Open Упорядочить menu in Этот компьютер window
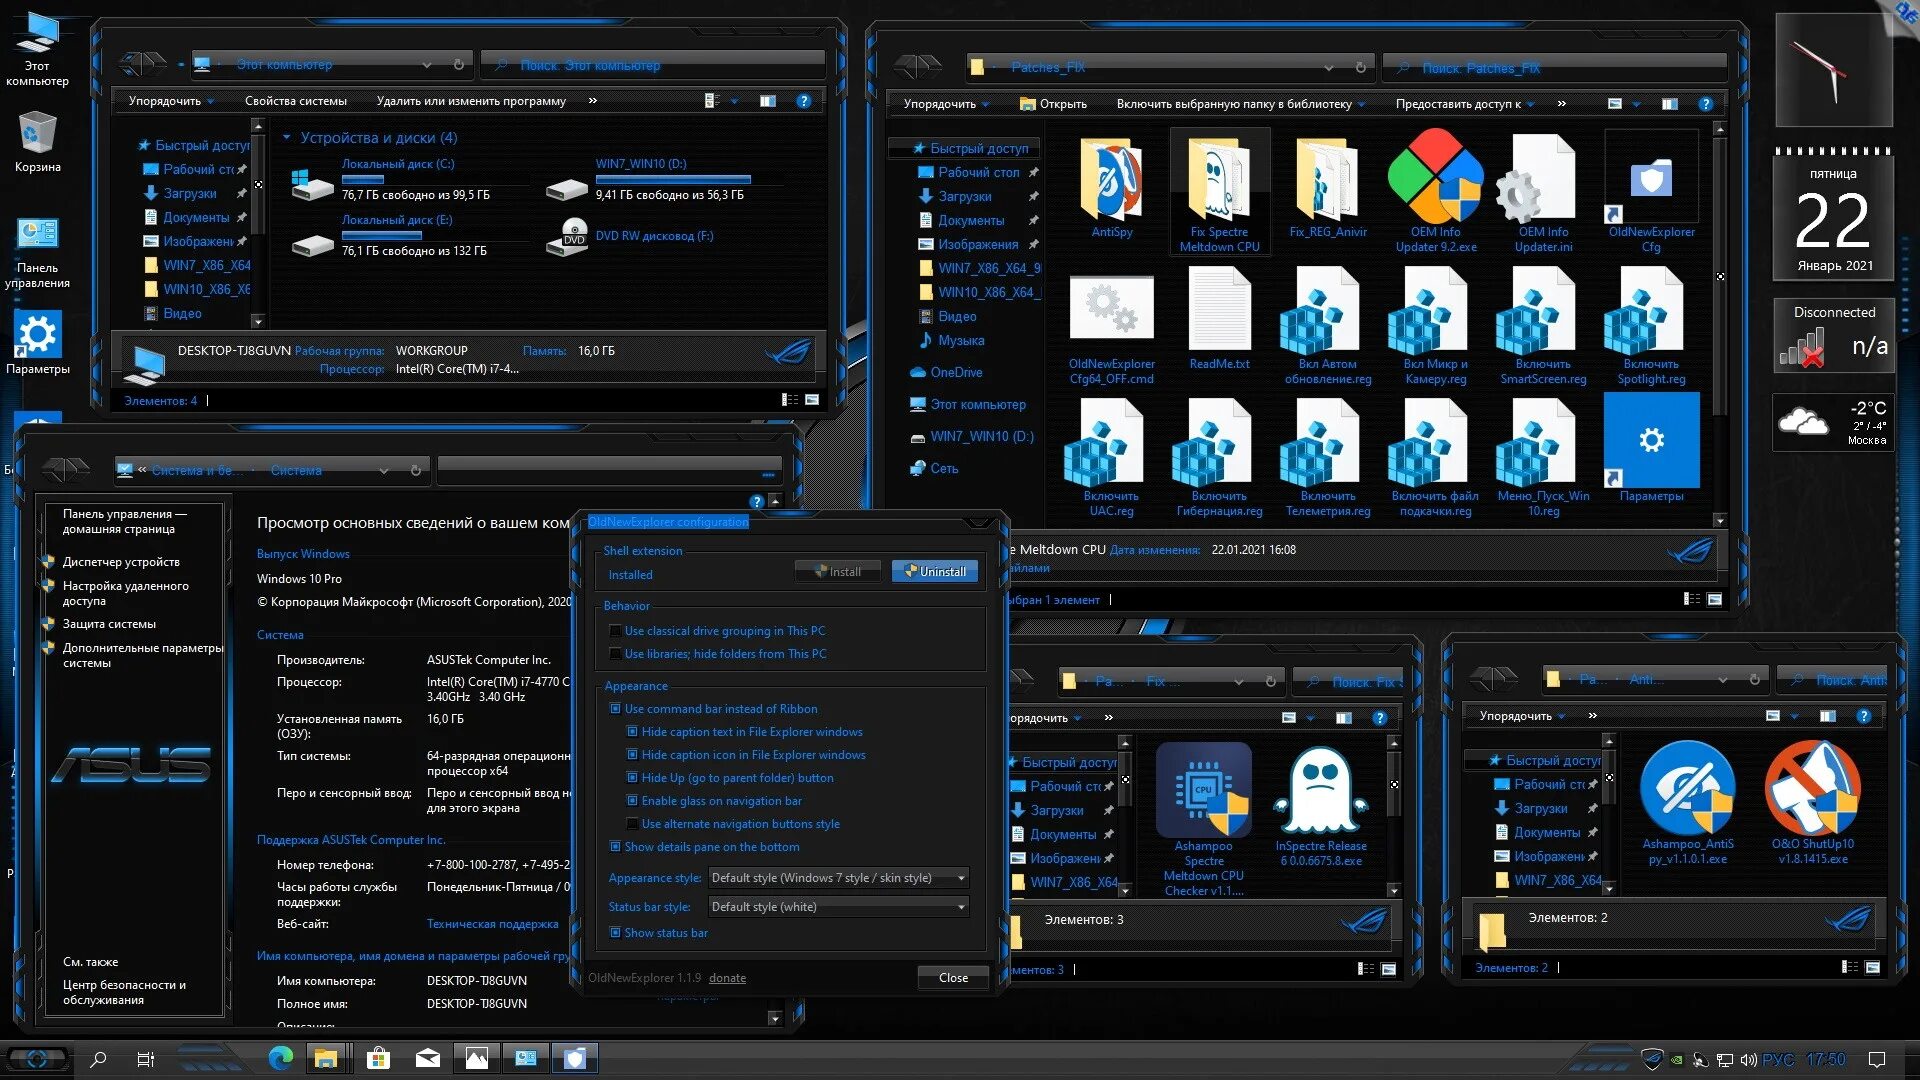Viewport: 1920px width, 1080px height. [x=171, y=101]
